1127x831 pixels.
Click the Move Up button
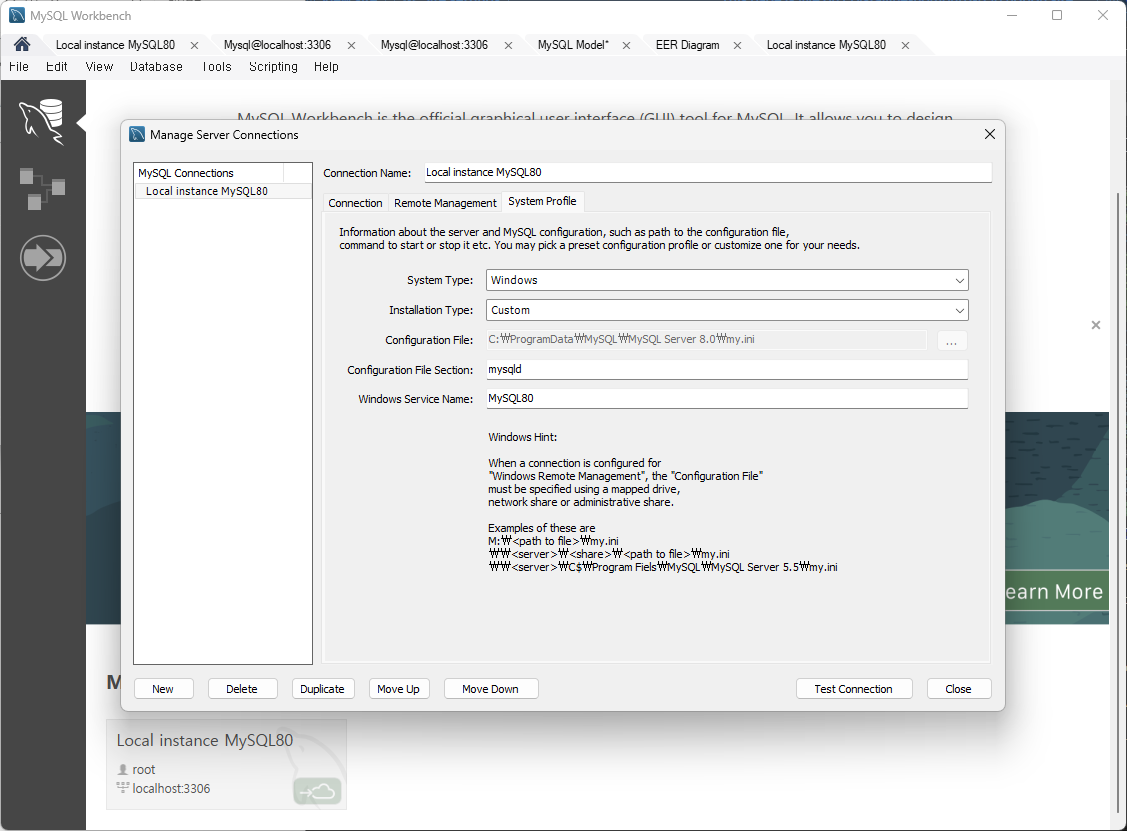pyautogui.click(x=398, y=689)
